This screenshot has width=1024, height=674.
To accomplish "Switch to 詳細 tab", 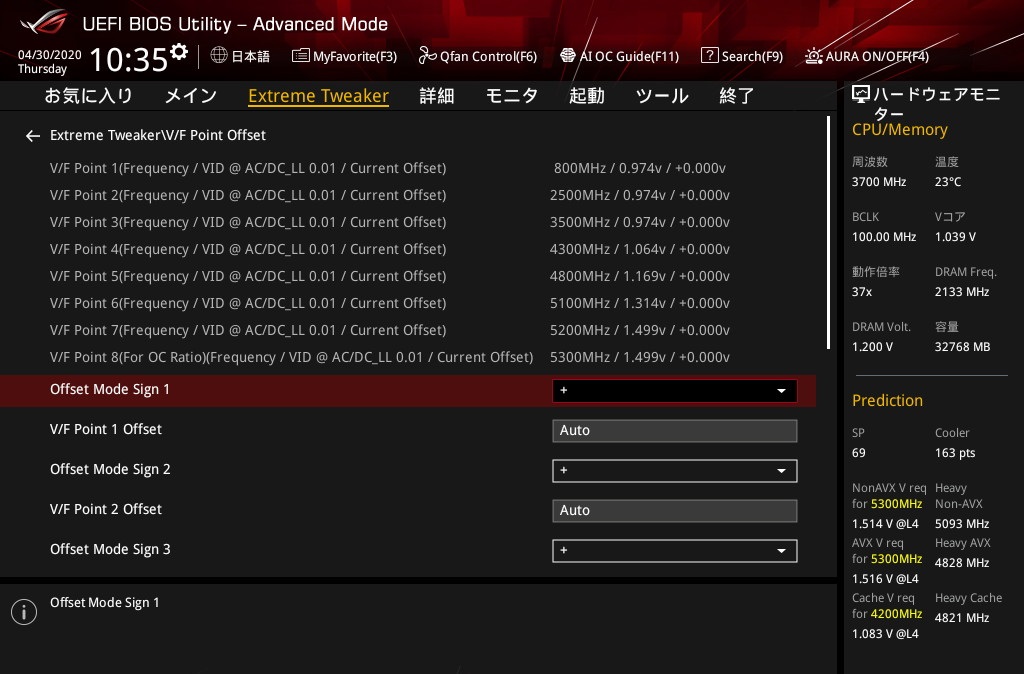I will 437,96.
